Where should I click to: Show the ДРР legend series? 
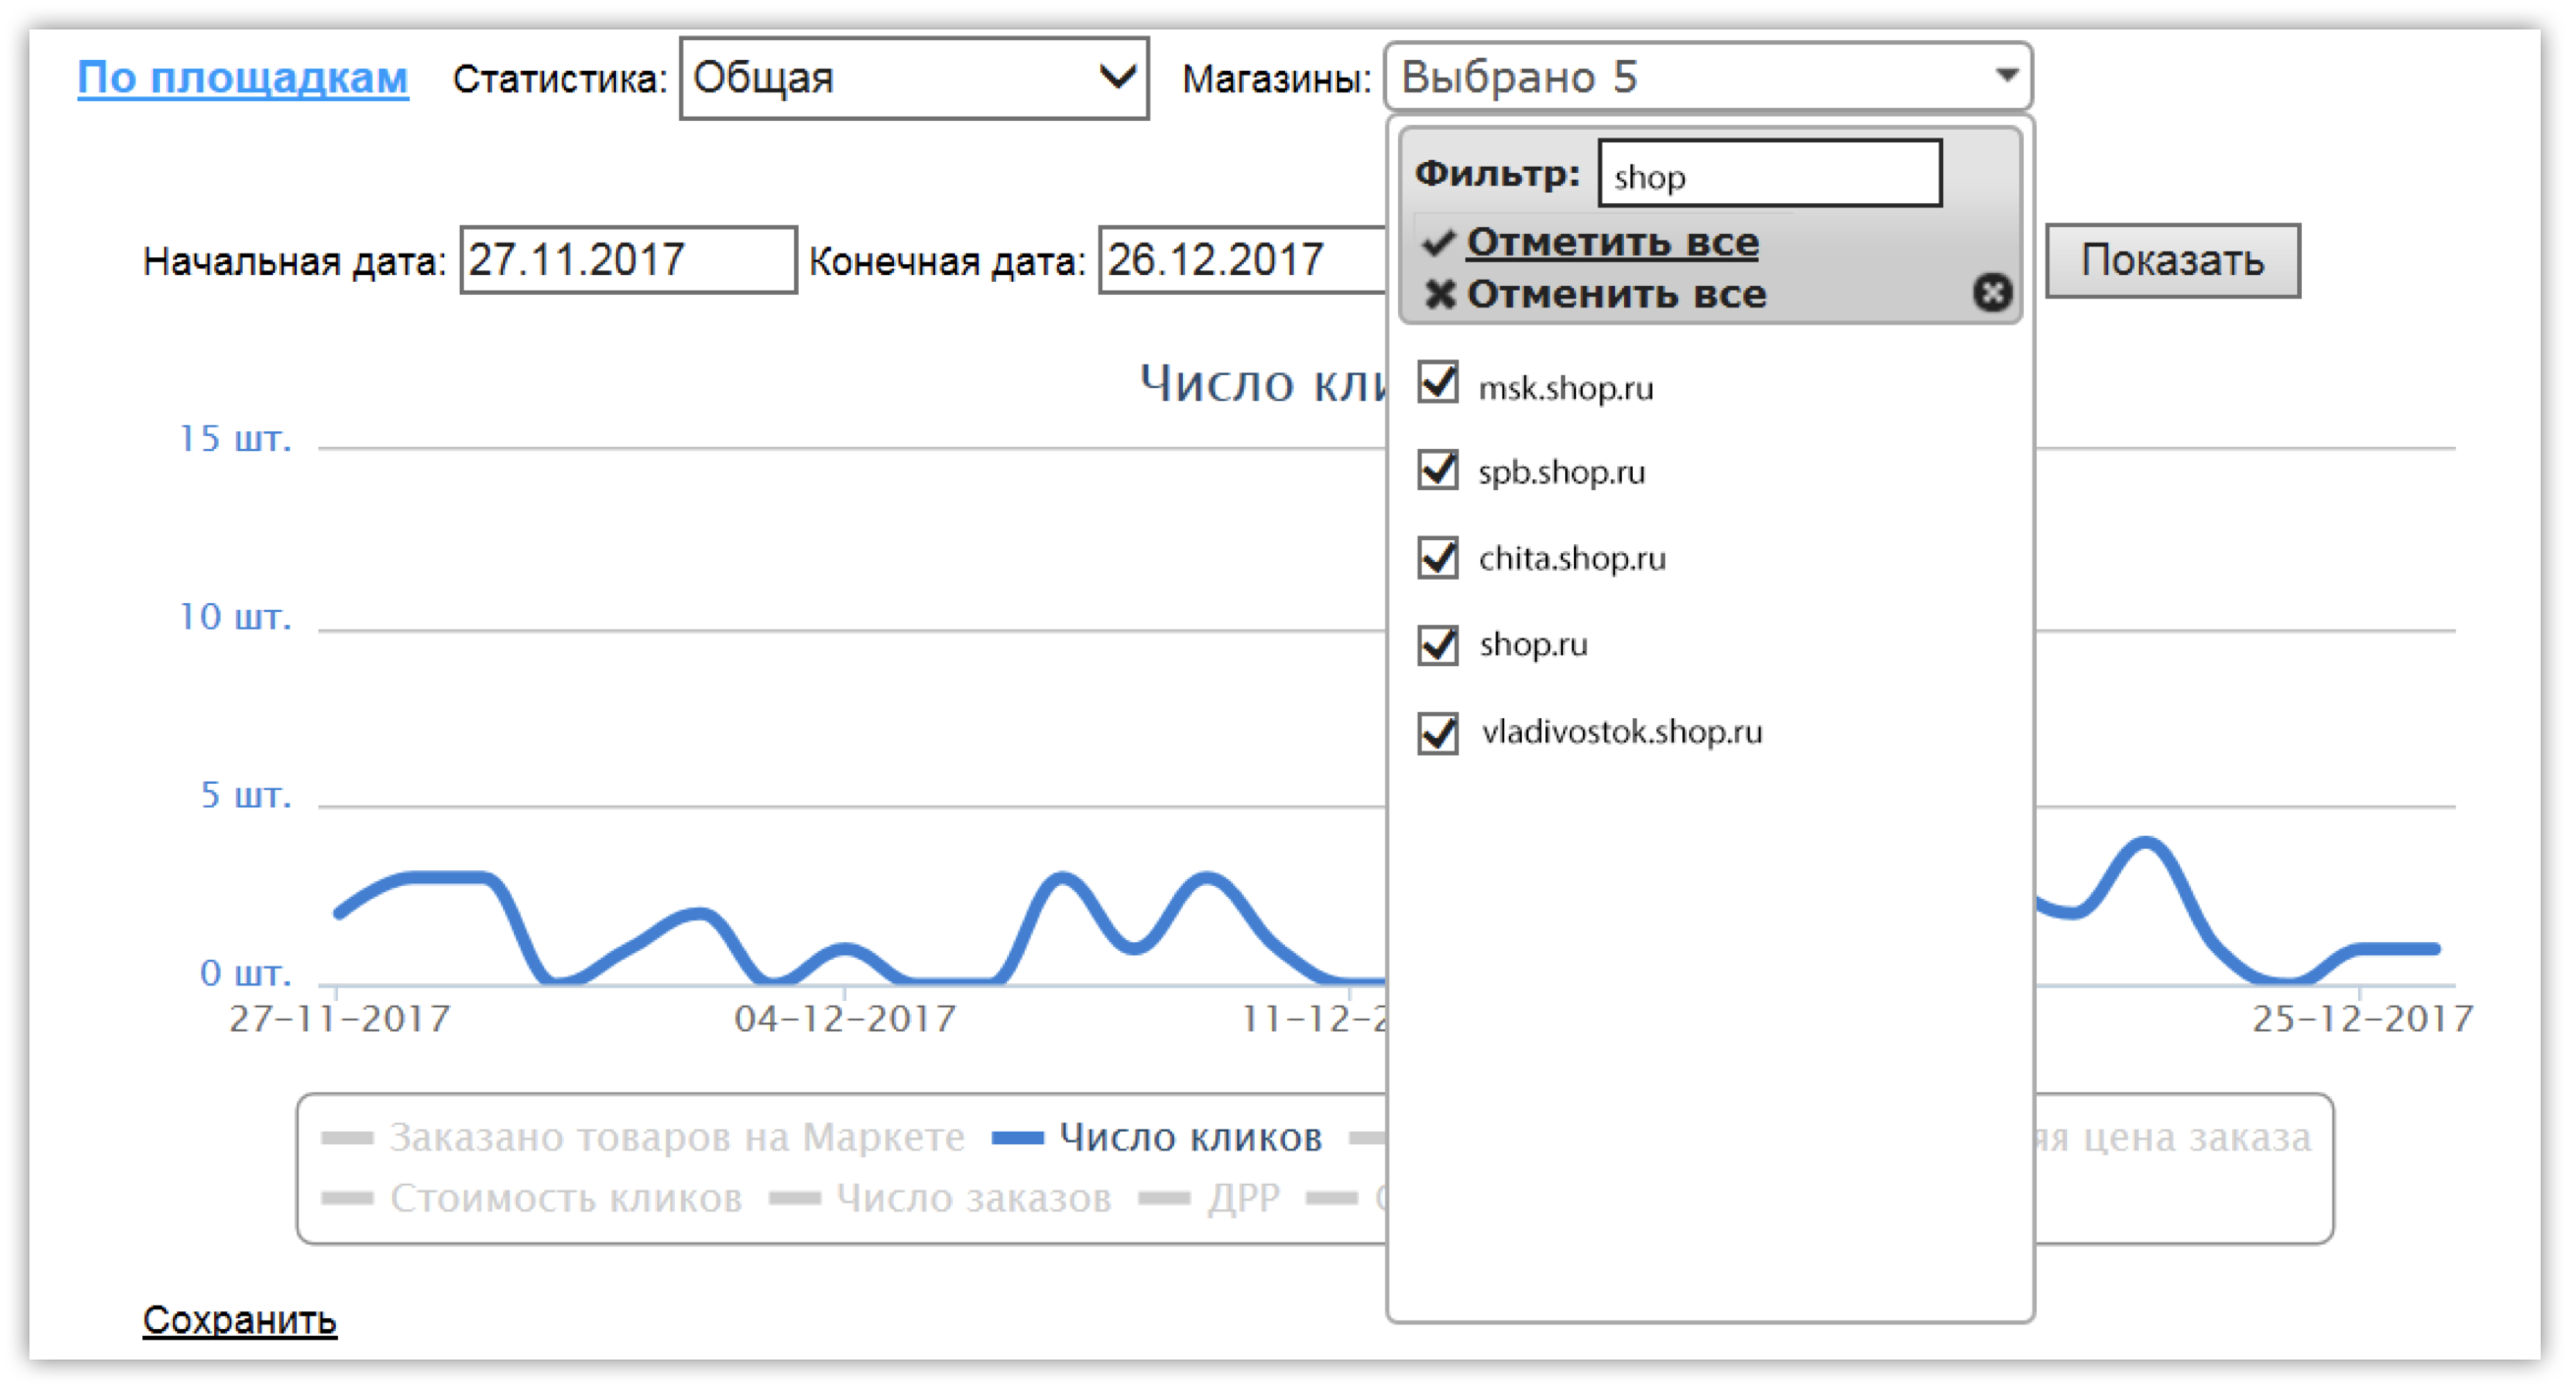[x=1242, y=1198]
